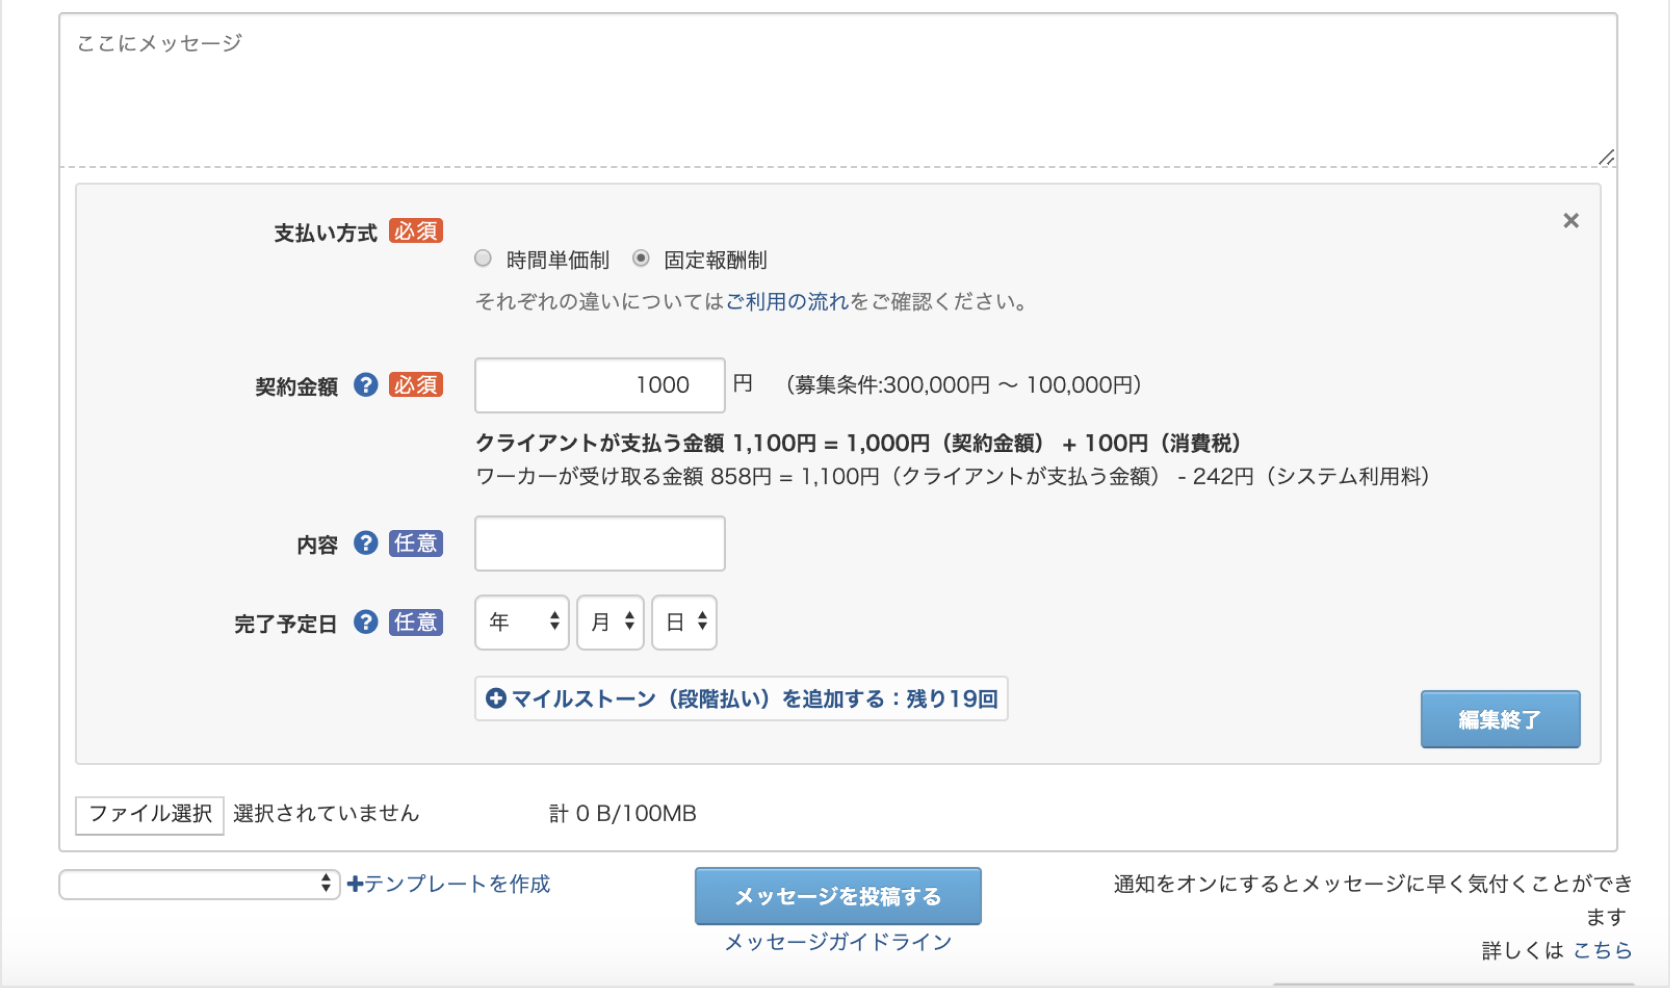1670x988 pixels.
Task: Click the 編集終了 button
Action: (1500, 719)
